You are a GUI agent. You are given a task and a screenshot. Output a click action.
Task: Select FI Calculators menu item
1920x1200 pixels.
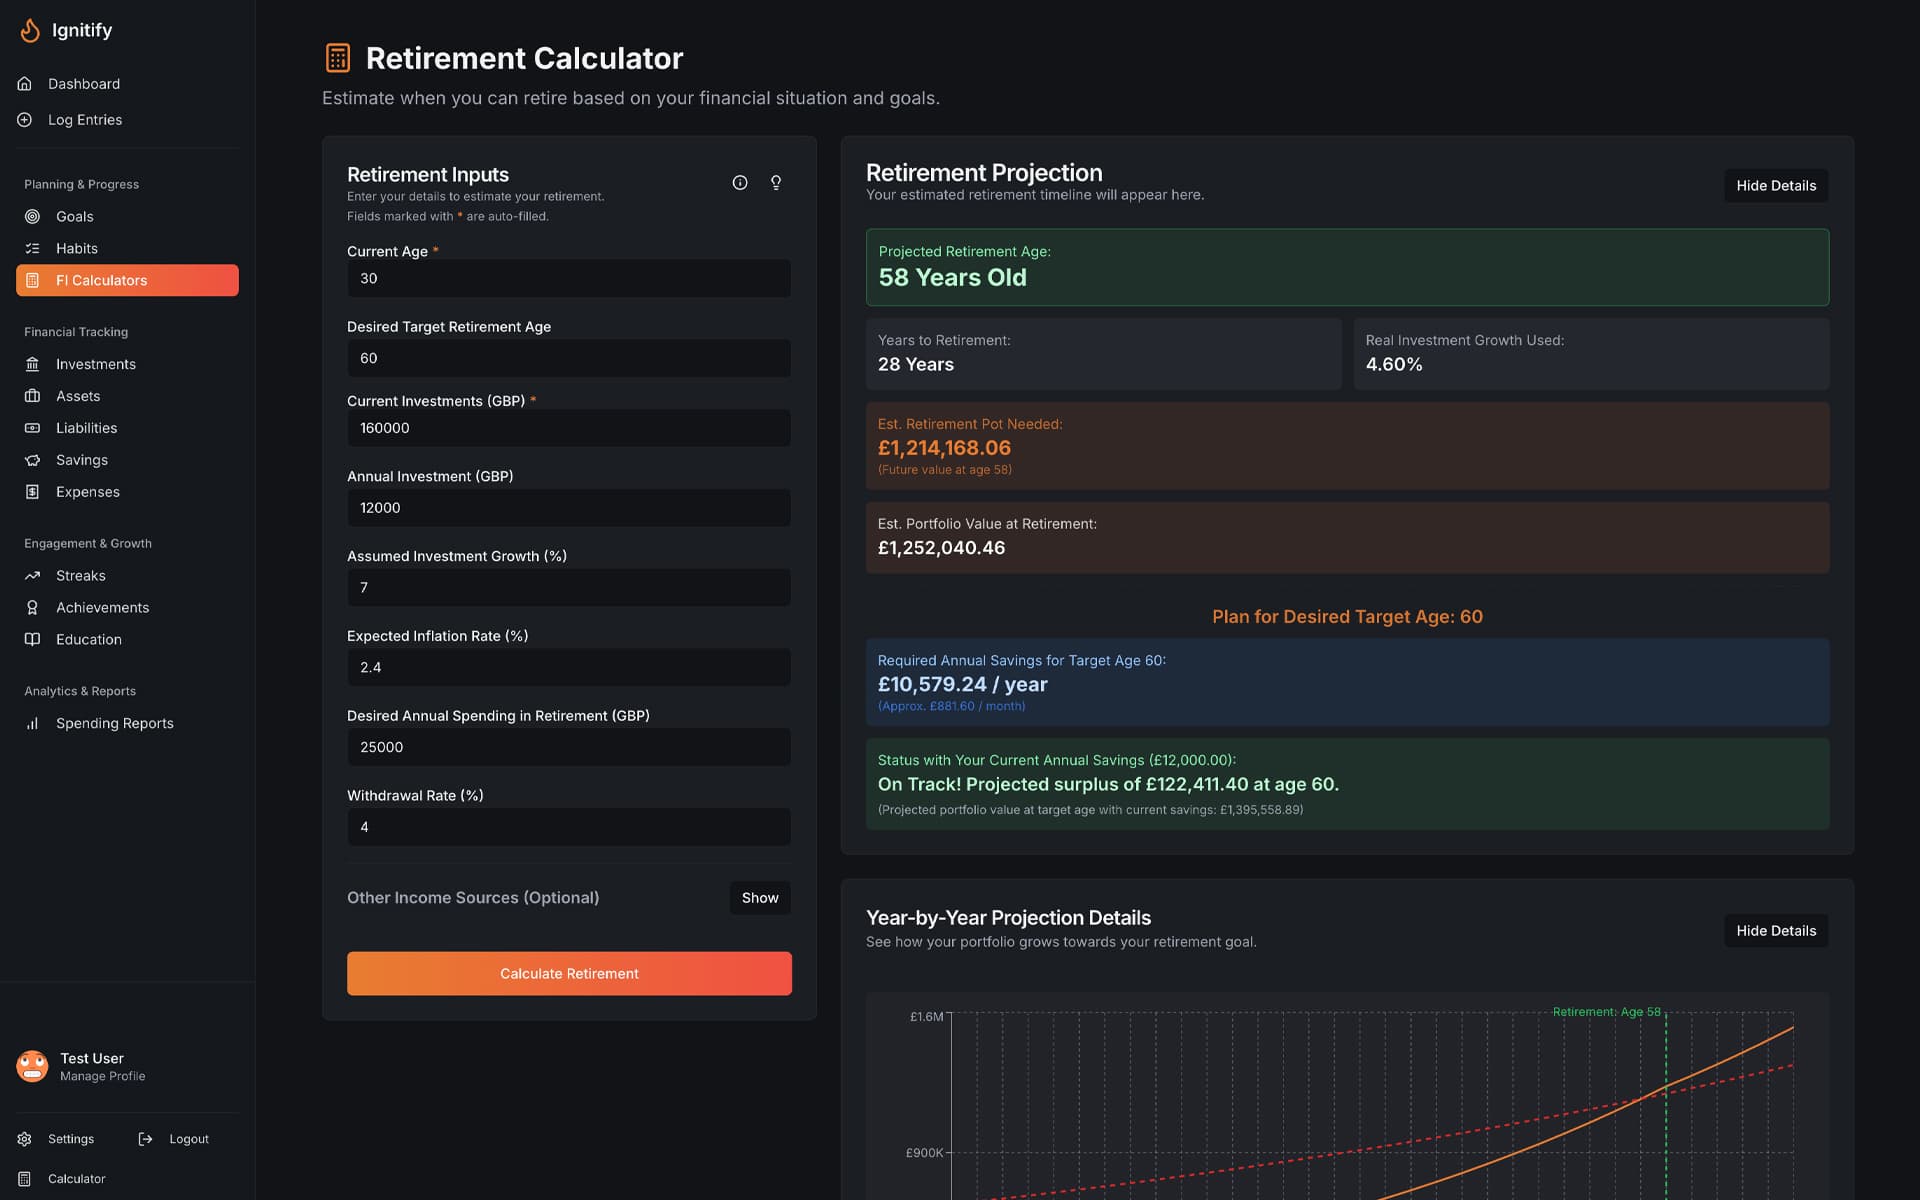(127, 280)
